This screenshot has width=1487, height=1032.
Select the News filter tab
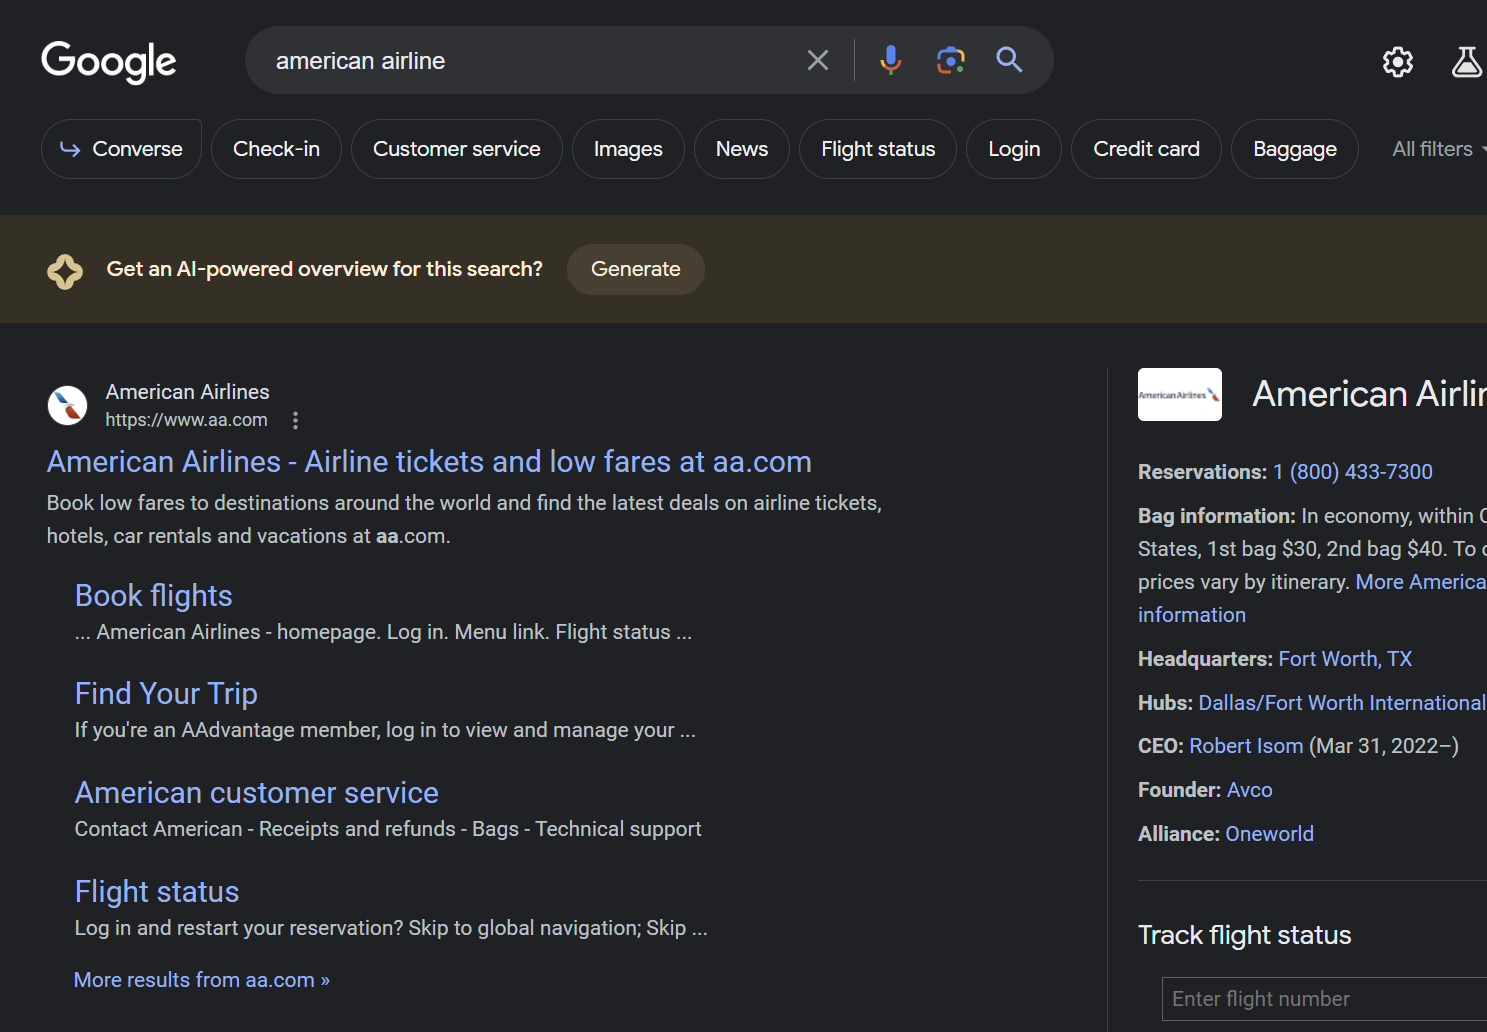741,149
